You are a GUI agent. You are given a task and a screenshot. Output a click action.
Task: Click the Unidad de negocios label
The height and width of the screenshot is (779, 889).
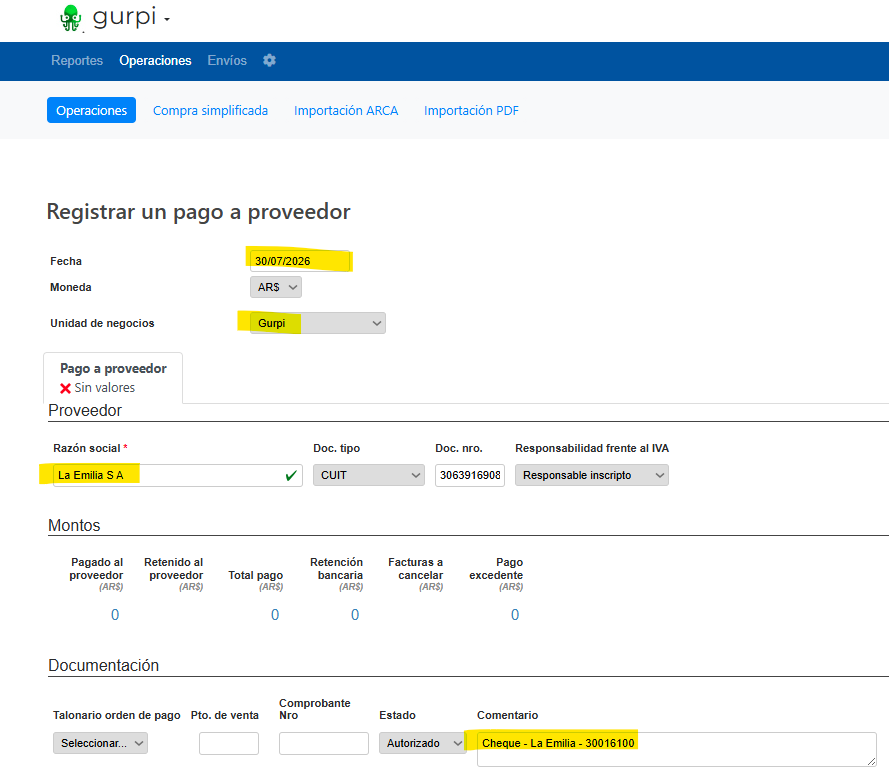point(102,323)
